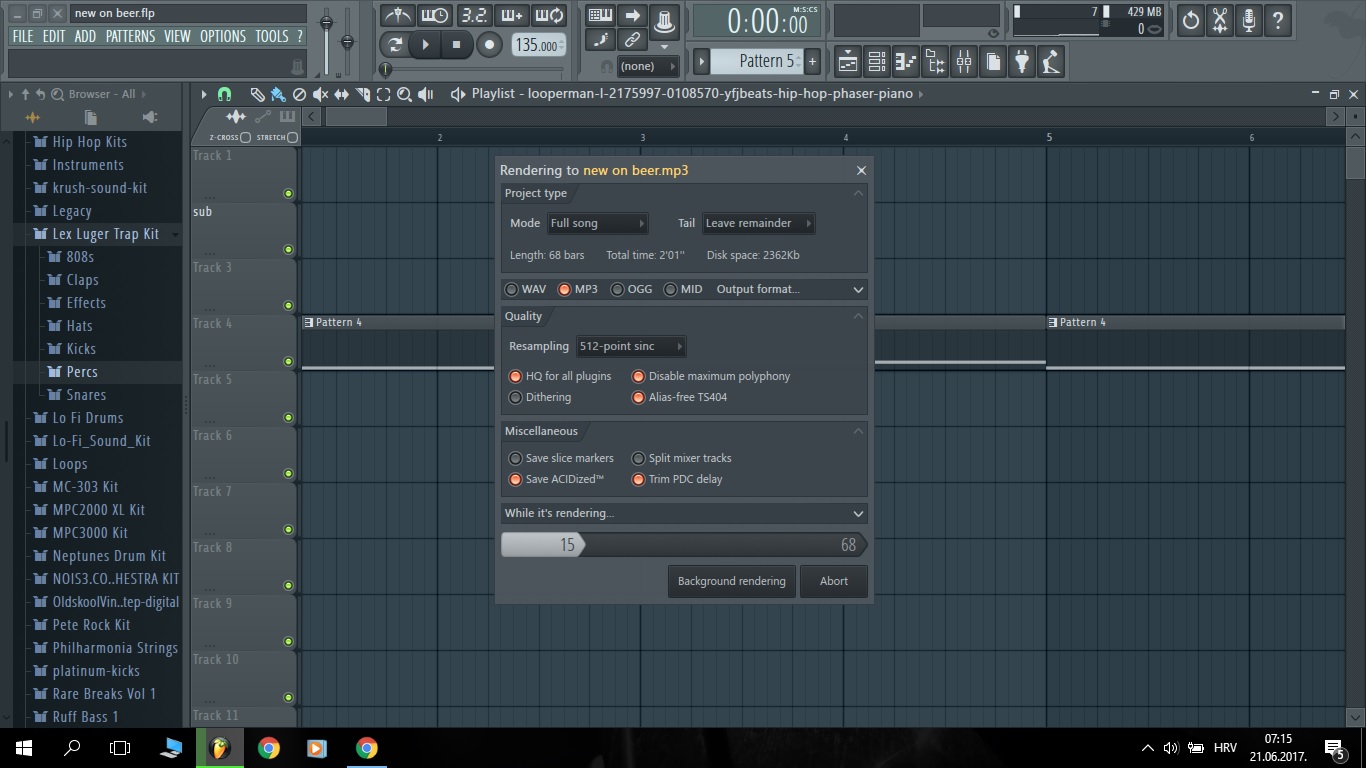Click the main volume slider

tap(326, 40)
